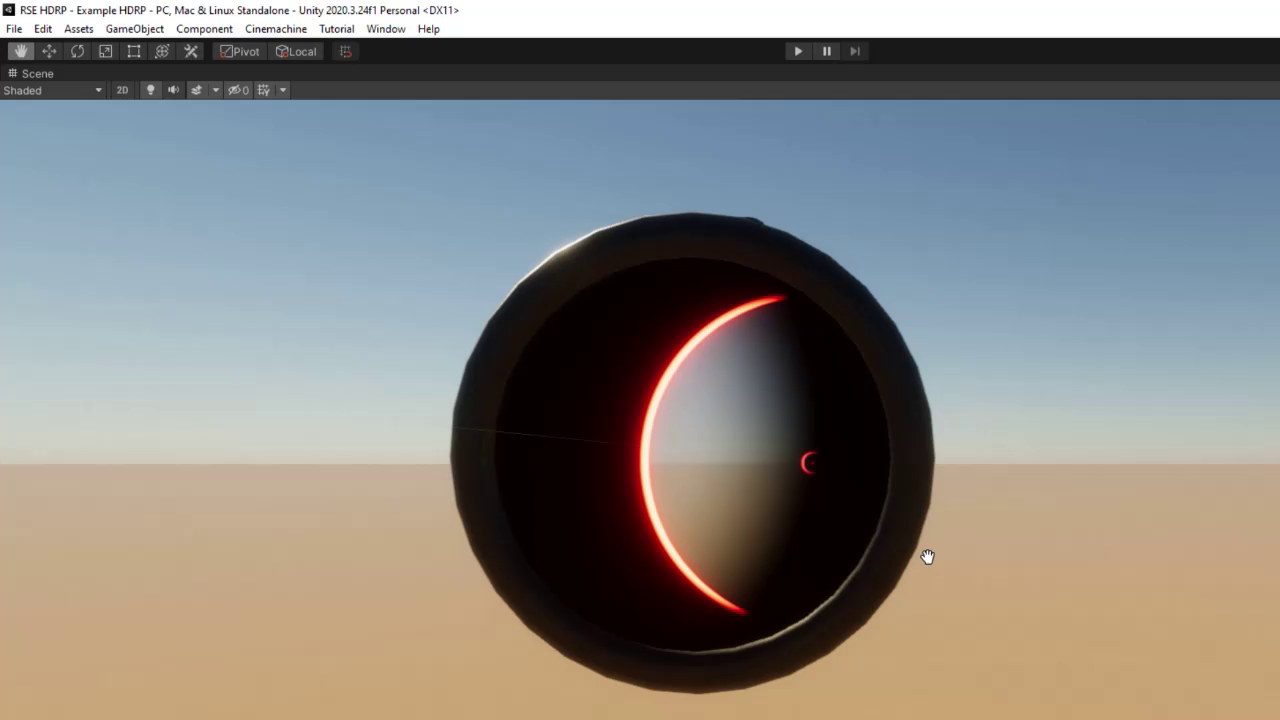Toggle scene lighting bulb icon

[150, 90]
